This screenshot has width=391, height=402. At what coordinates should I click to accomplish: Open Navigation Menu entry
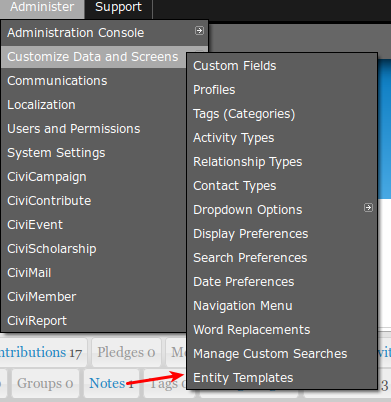pyautogui.click(x=282, y=306)
